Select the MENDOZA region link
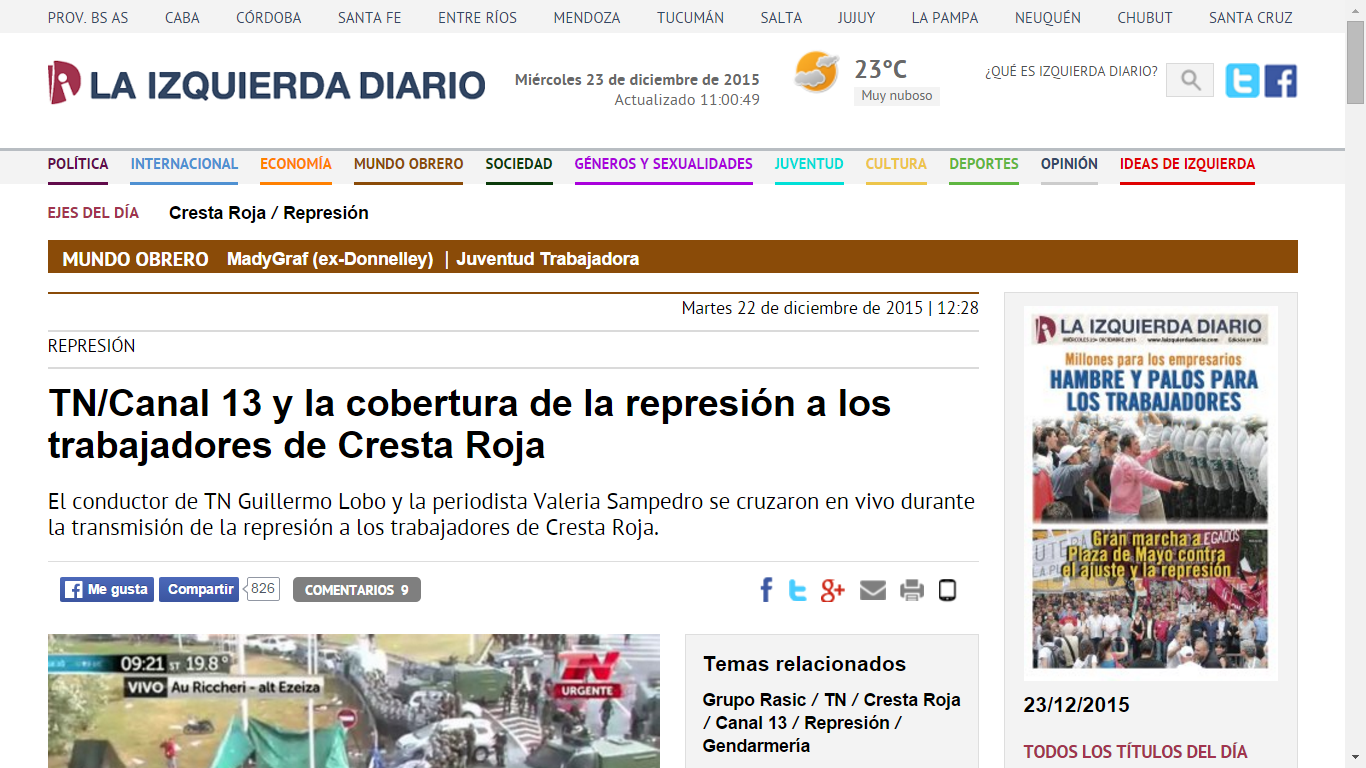 click(x=587, y=18)
